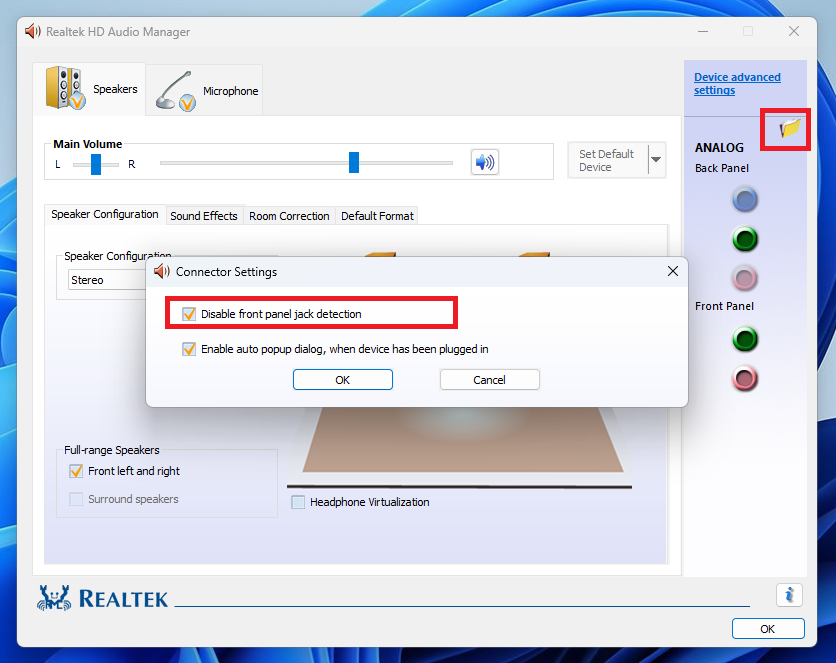The height and width of the screenshot is (663, 836).
Task: Close the Realtek HD Audio Manager window
Action: point(794,31)
